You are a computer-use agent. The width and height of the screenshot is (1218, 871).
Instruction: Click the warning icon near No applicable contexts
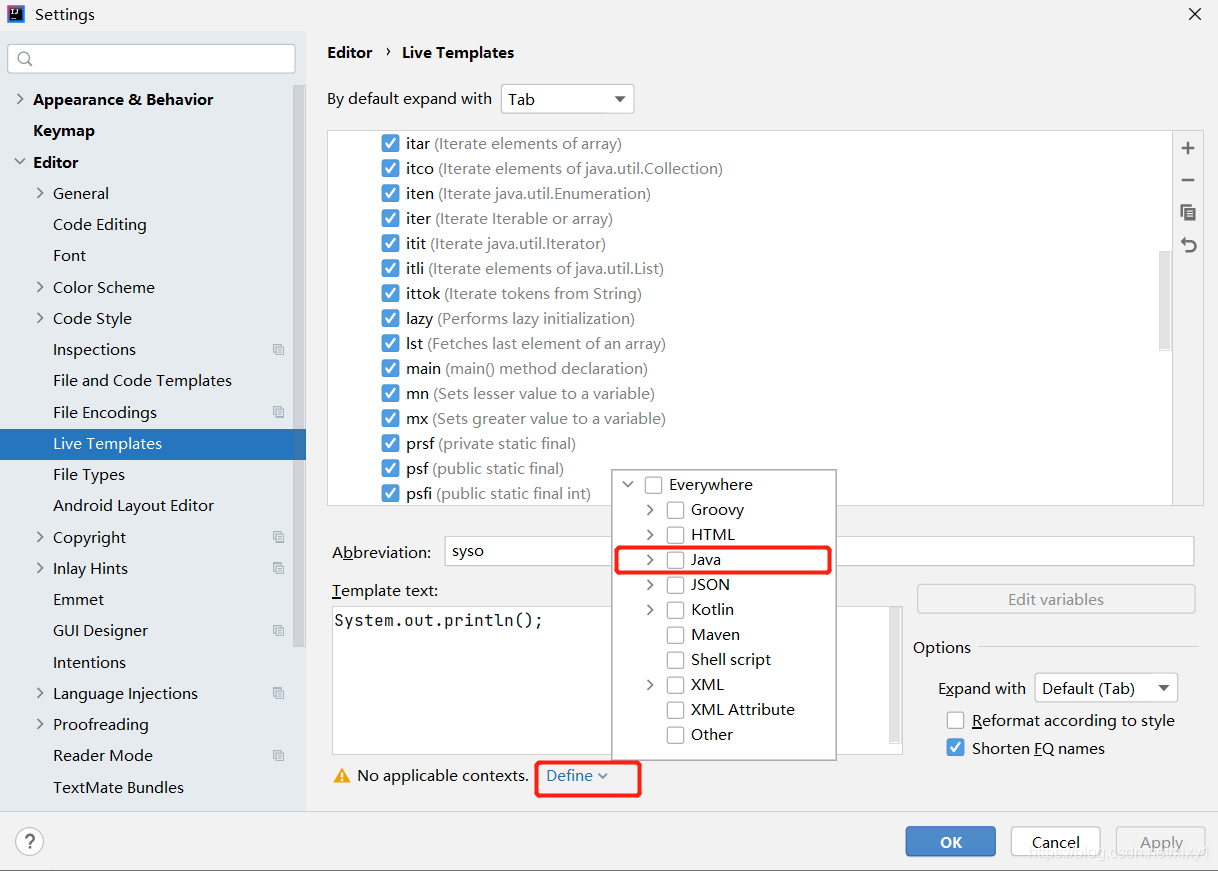342,775
